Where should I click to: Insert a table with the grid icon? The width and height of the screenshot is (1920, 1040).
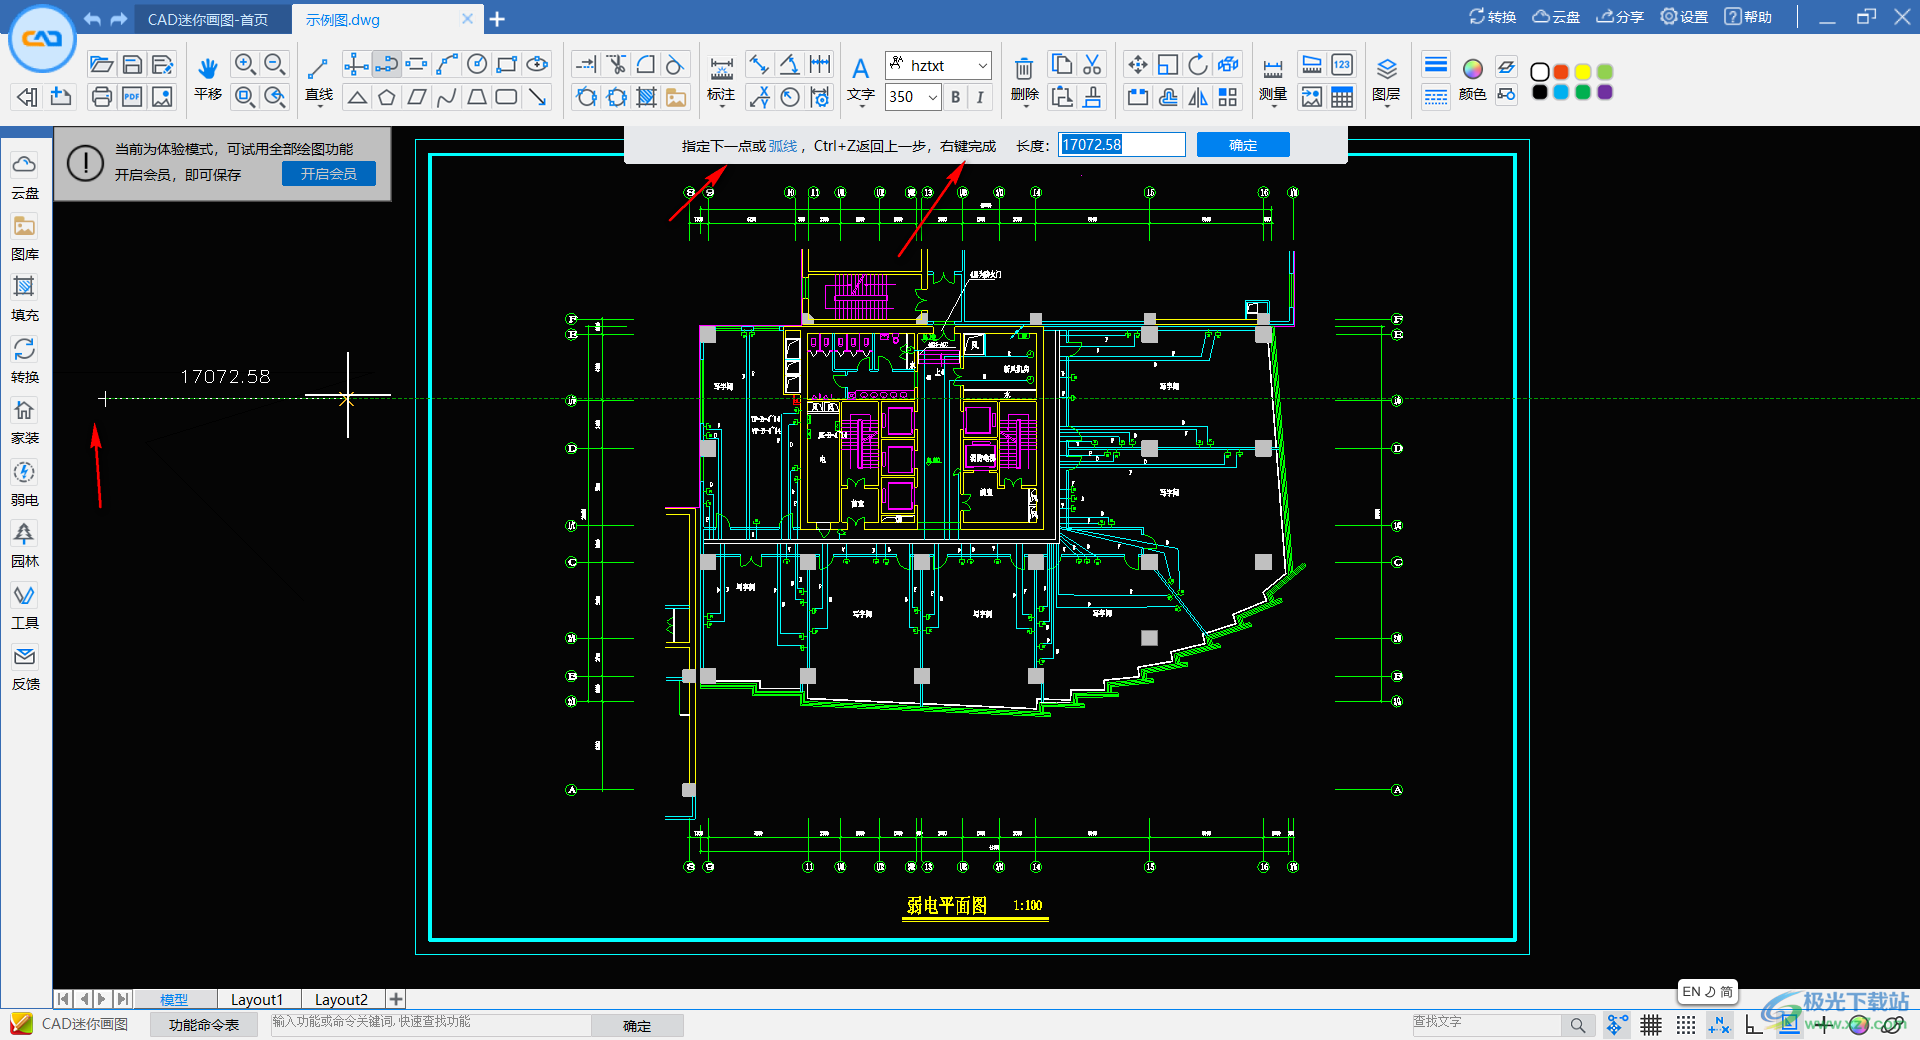pyautogui.click(x=1342, y=97)
